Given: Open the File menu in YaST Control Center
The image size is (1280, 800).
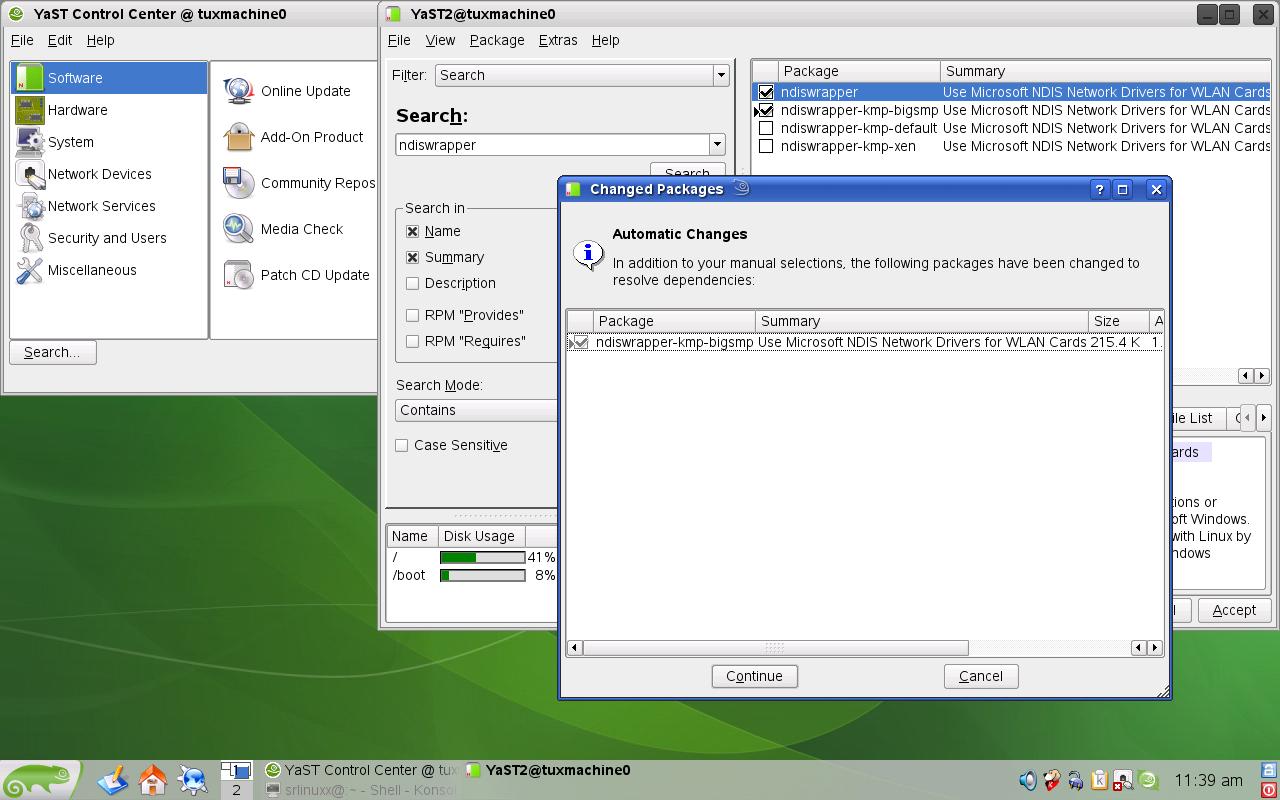Looking at the screenshot, I should (22, 40).
